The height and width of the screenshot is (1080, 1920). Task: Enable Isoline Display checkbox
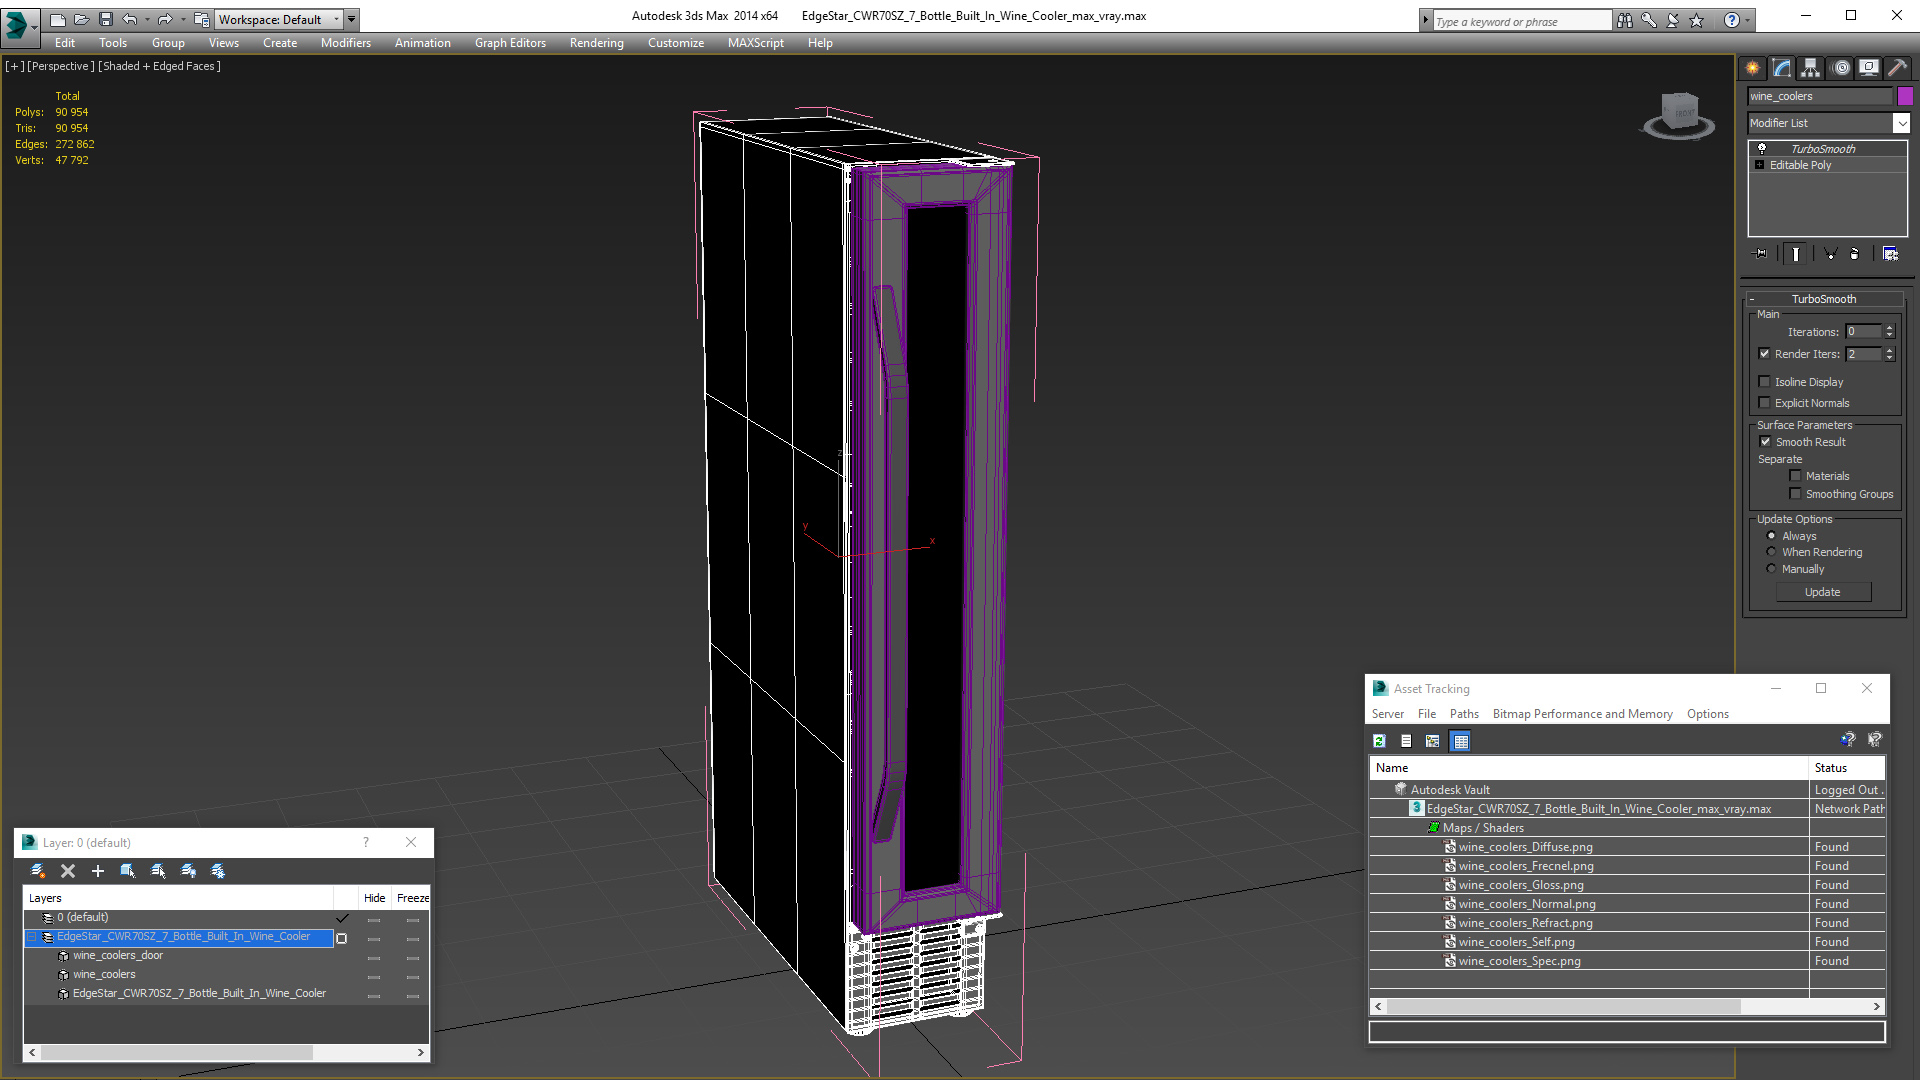1765,382
